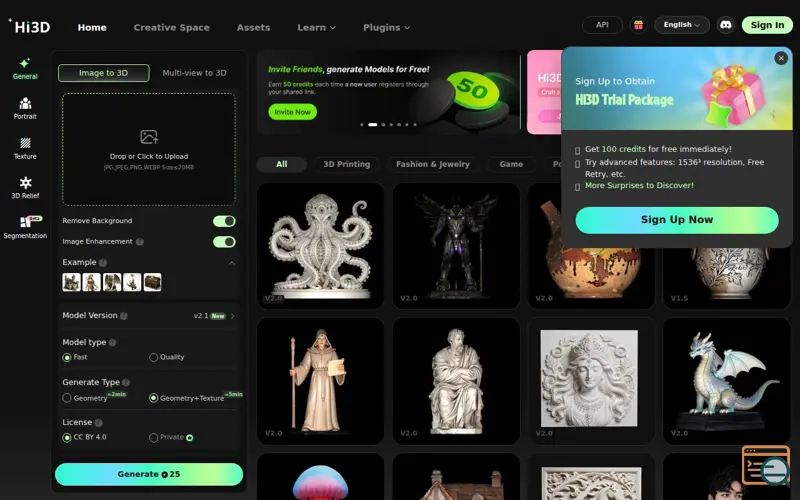This screenshot has height=500, width=800.
Task: Toggle the Remove Background switch
Action: (224, 221)
